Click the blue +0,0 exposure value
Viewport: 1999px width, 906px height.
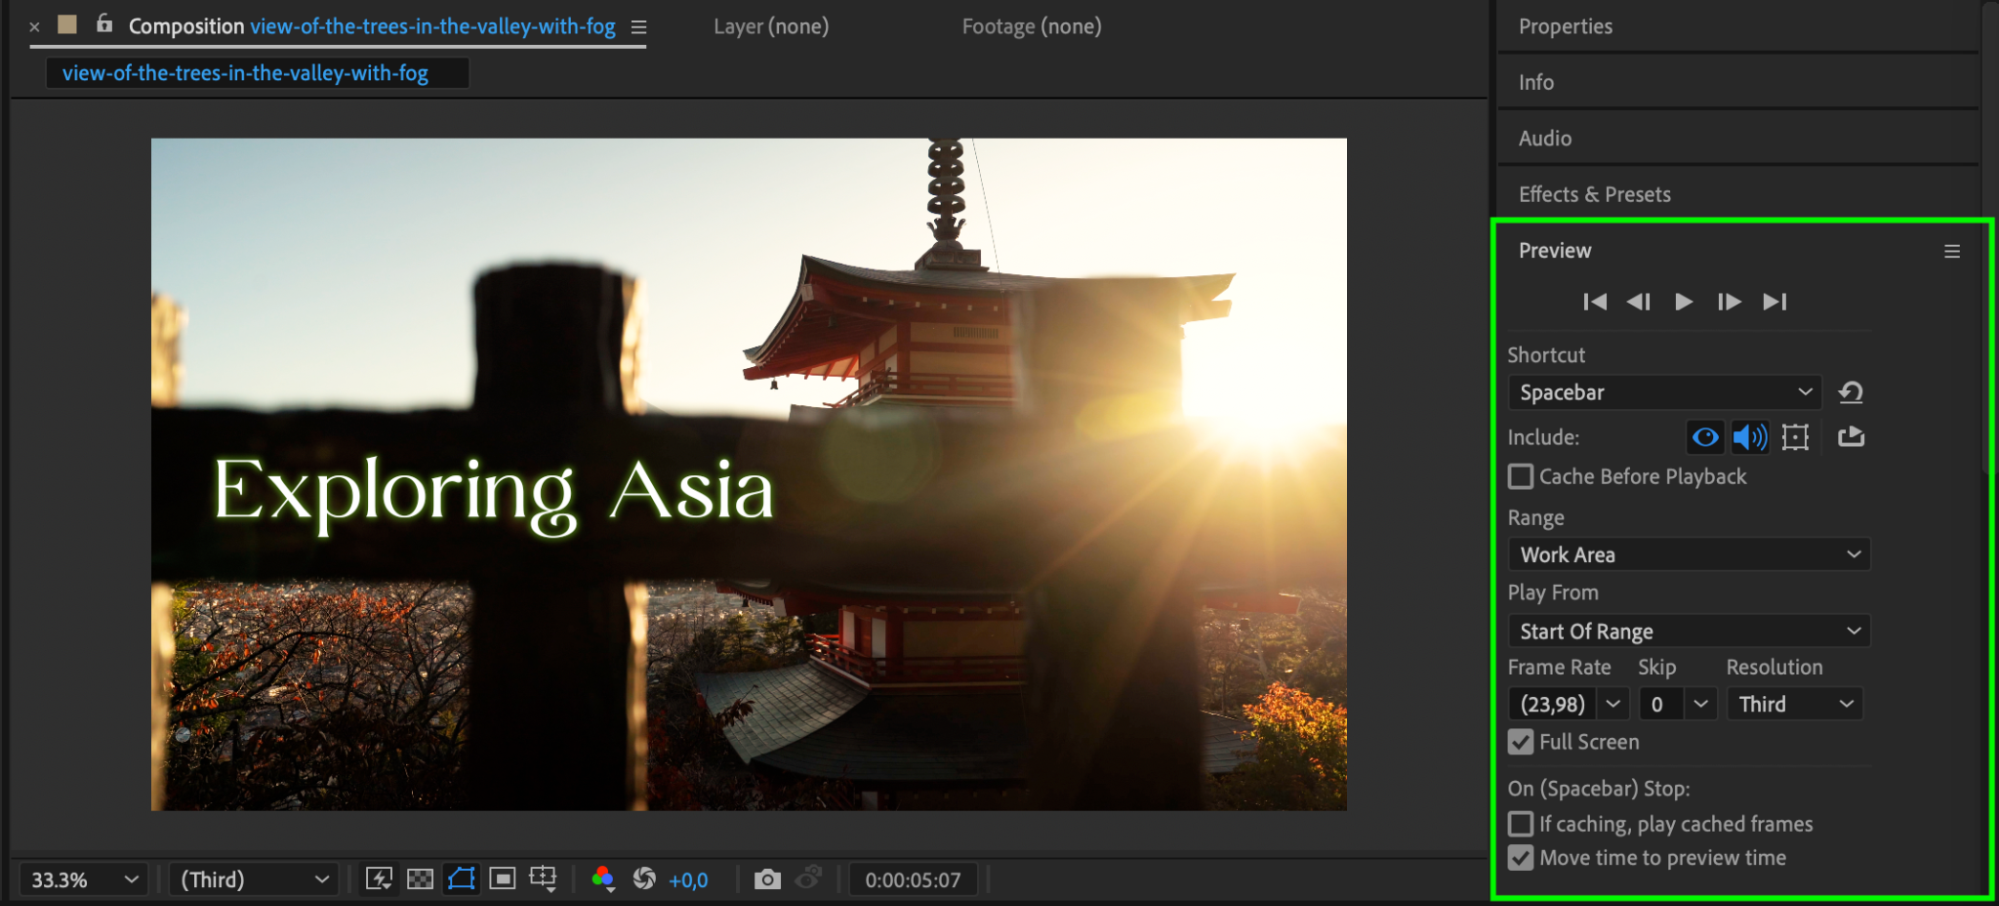pos(688,880)
